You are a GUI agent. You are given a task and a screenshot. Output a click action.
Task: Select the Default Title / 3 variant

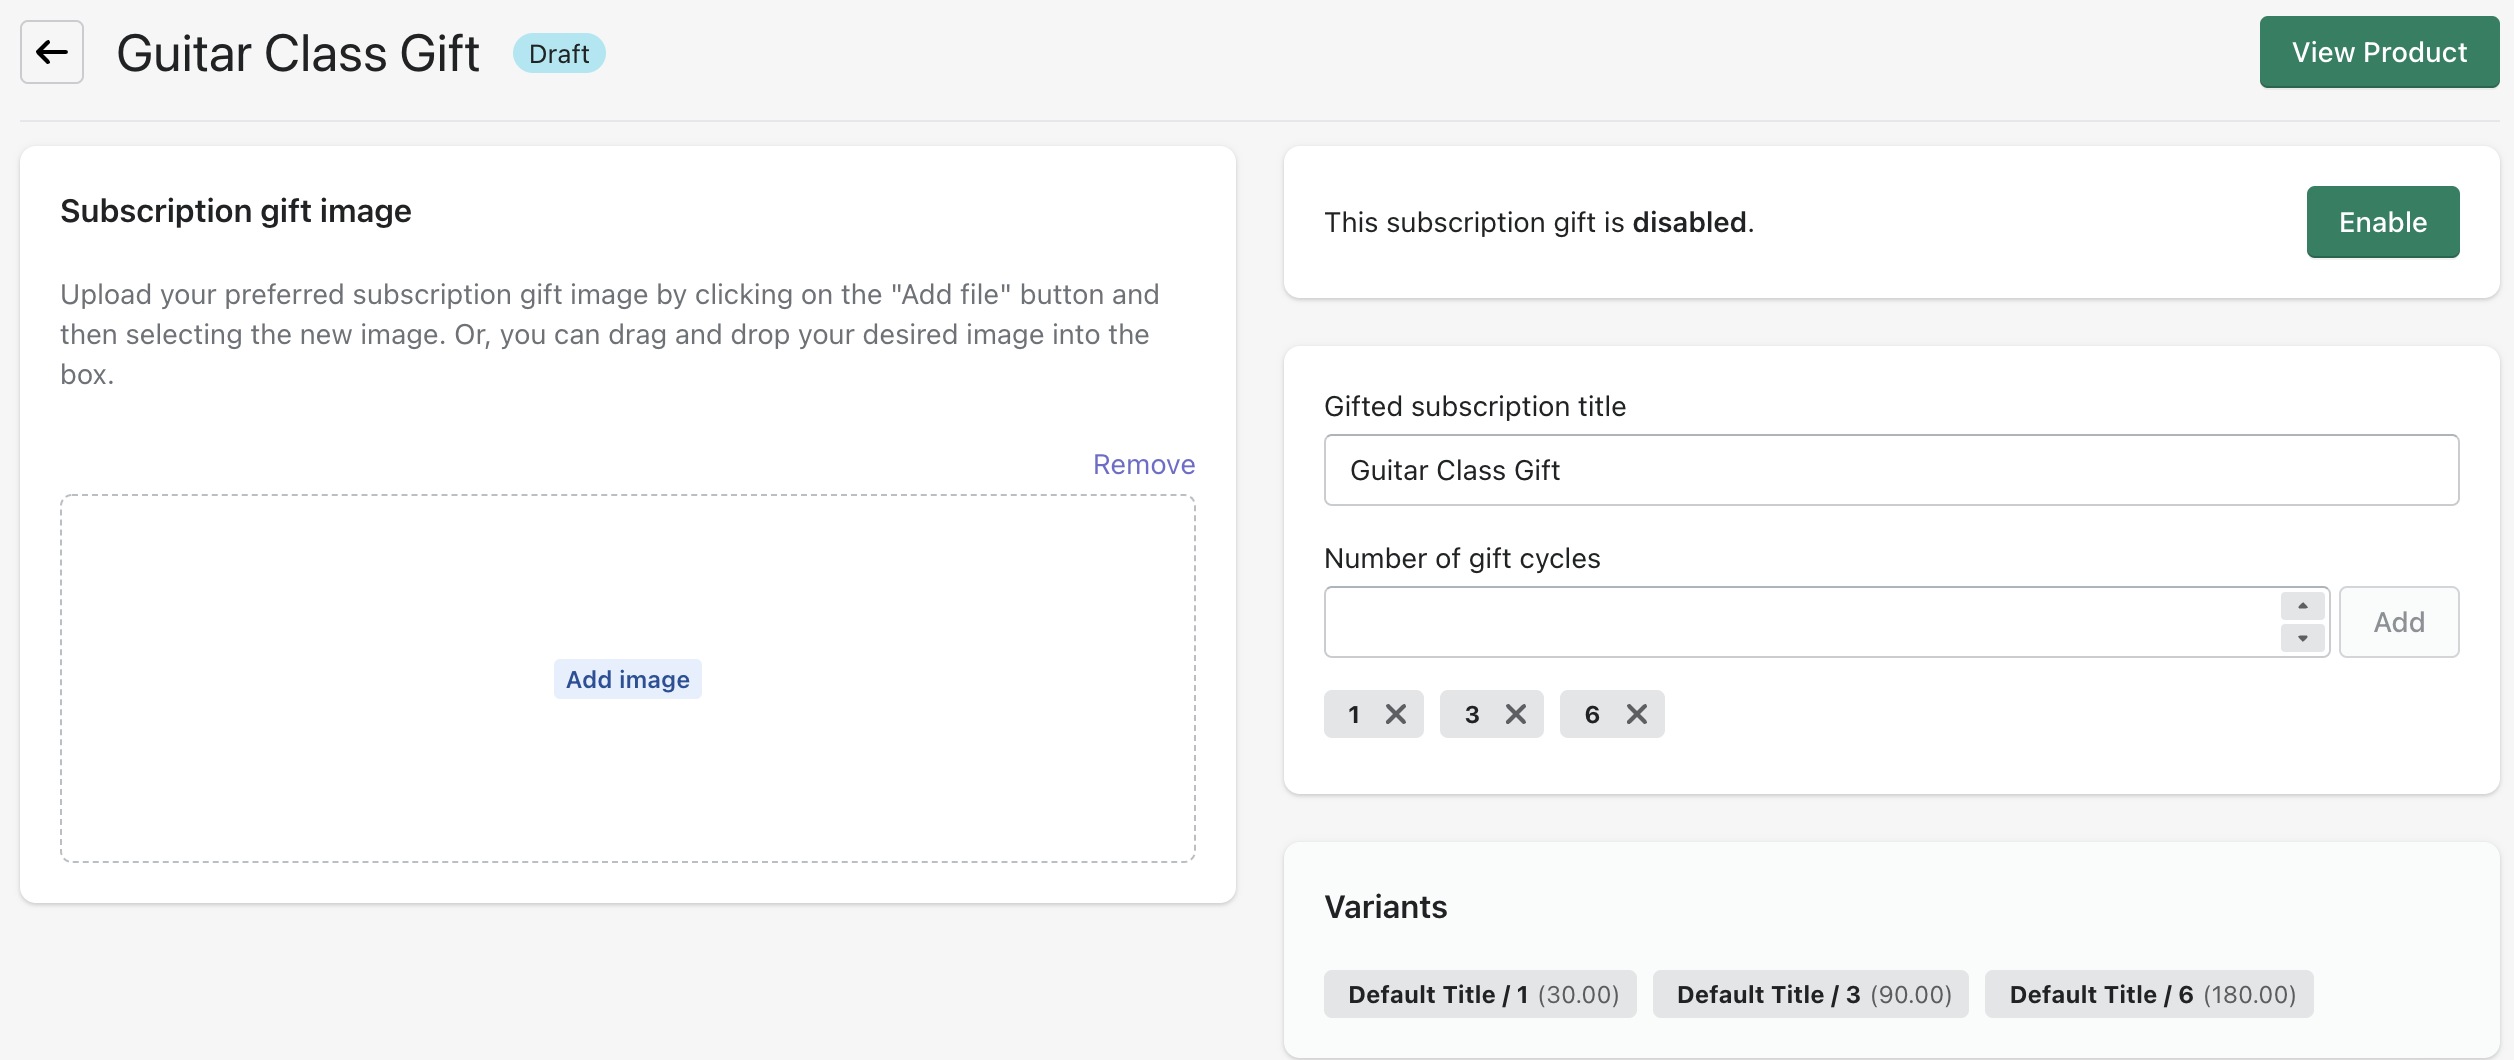click(1810, 994)
